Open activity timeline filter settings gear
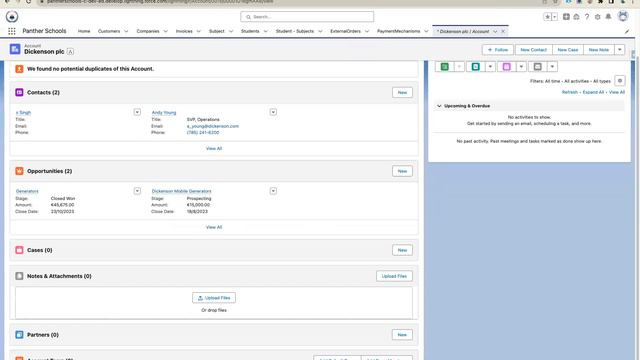The height and width of the screenshot is (360, 640). coord(620,81)
